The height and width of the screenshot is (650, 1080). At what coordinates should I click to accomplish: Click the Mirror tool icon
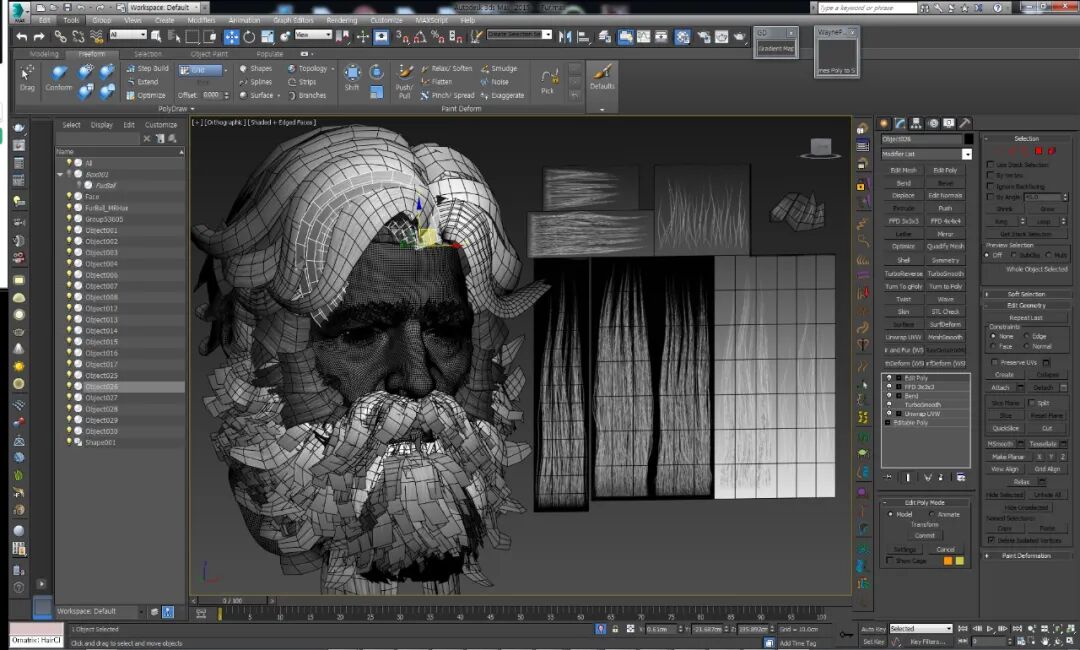tap(565, 36)
